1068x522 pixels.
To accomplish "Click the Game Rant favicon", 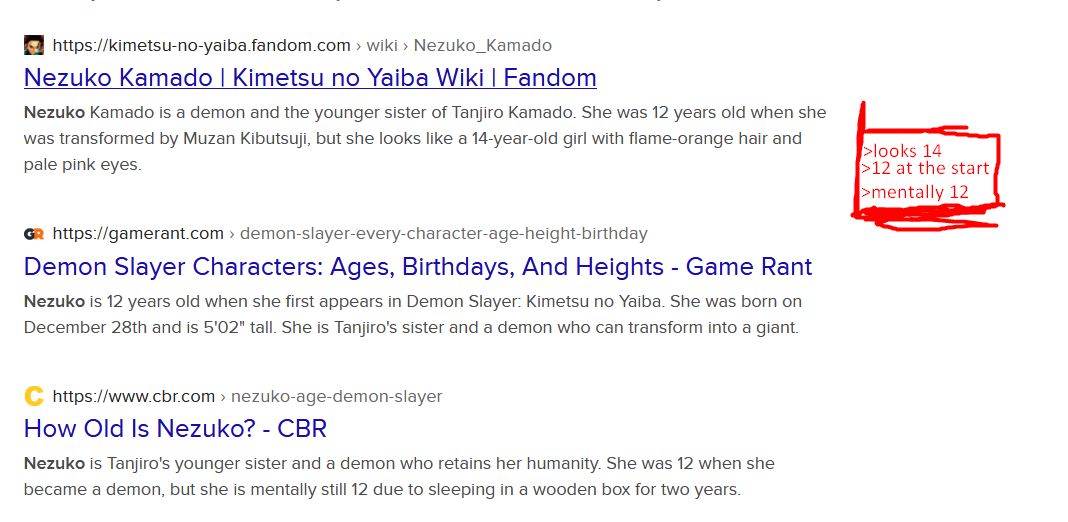I will (34, 233).
